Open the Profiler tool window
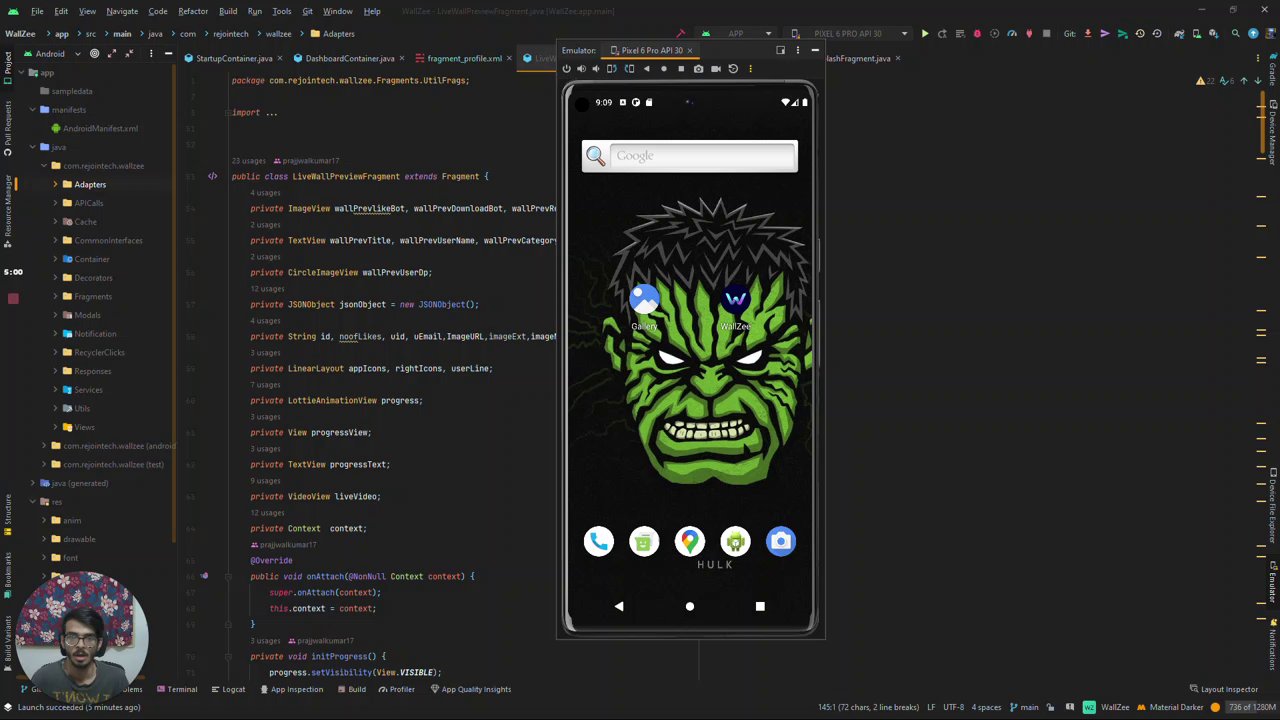 tap(397, 689)
